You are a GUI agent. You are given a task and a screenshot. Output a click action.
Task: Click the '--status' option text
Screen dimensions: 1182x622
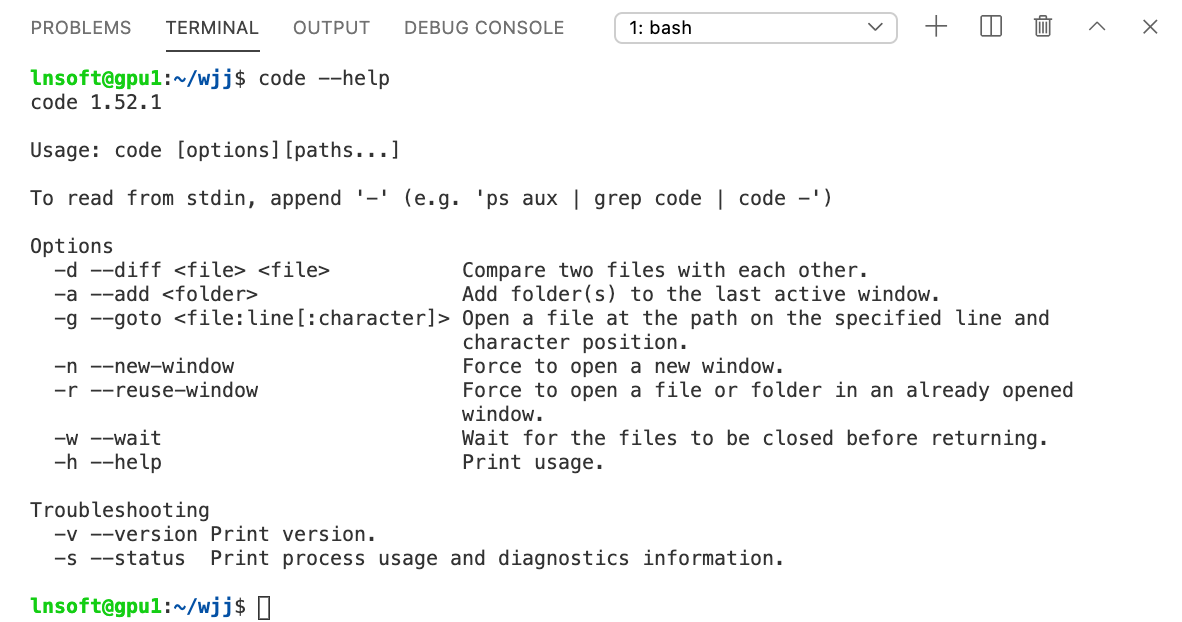[x=138, y=558]
